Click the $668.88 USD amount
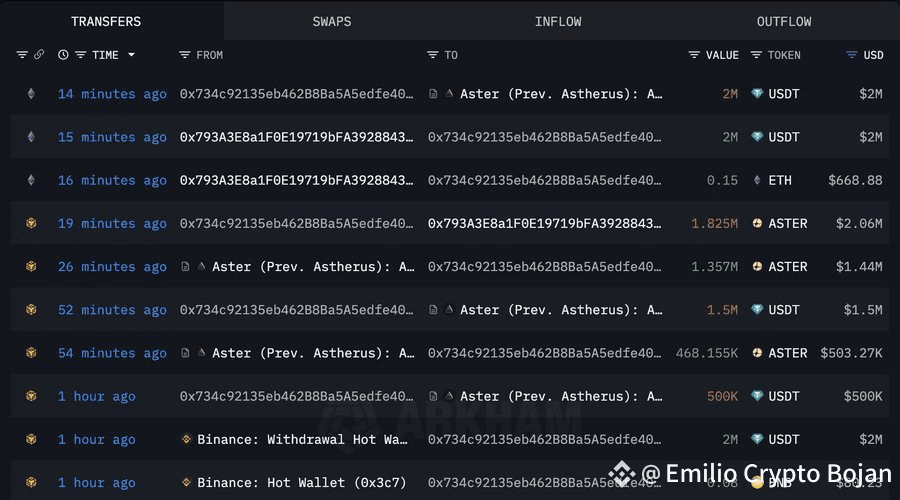The image size is (900, 500). (855, 180)
